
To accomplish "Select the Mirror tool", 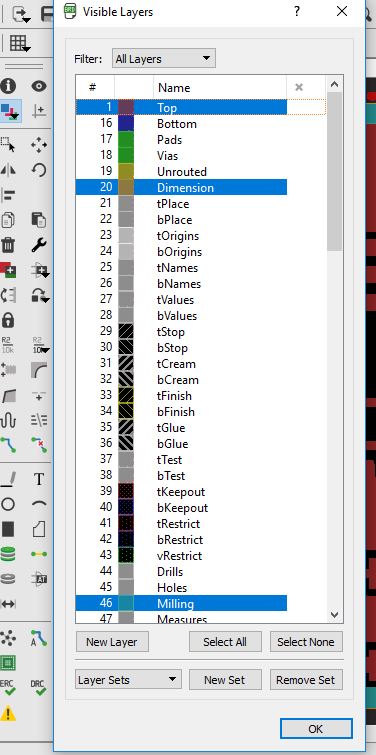I will [x=8, y=169].
